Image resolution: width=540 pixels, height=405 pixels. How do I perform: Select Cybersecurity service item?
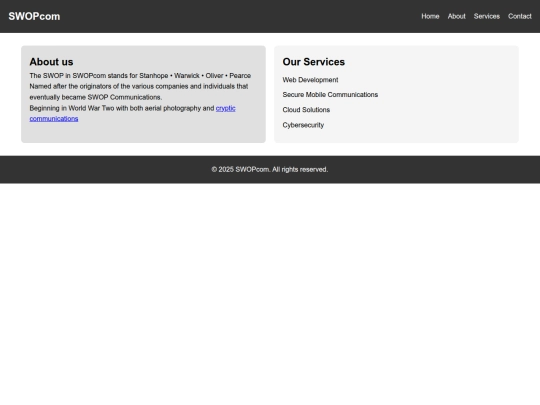303,125
